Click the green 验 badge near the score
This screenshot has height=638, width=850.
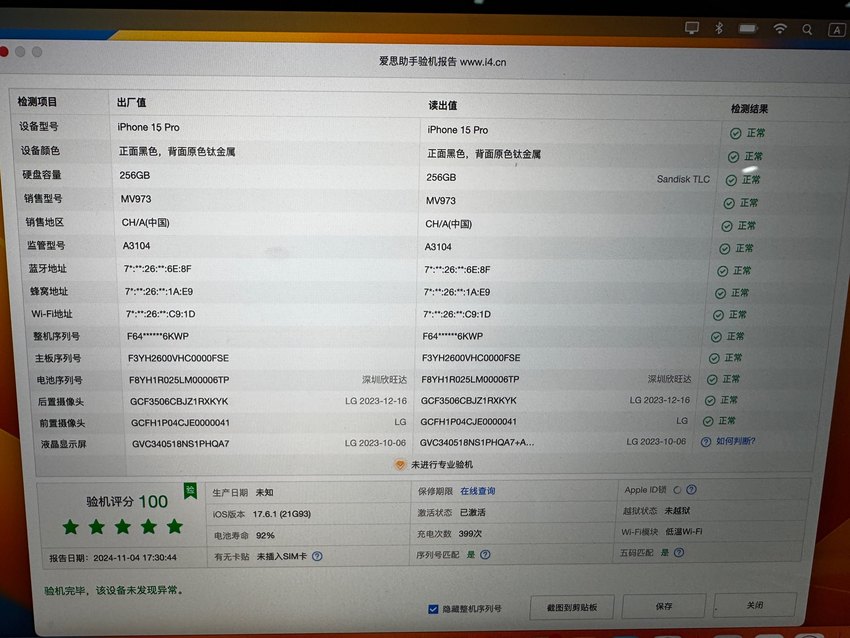pos(190,491)
